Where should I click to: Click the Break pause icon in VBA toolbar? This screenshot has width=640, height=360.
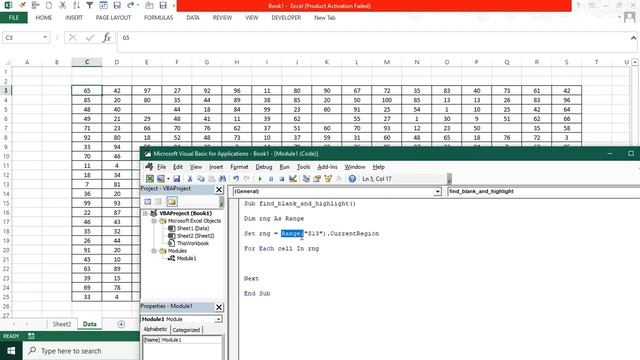271,179
